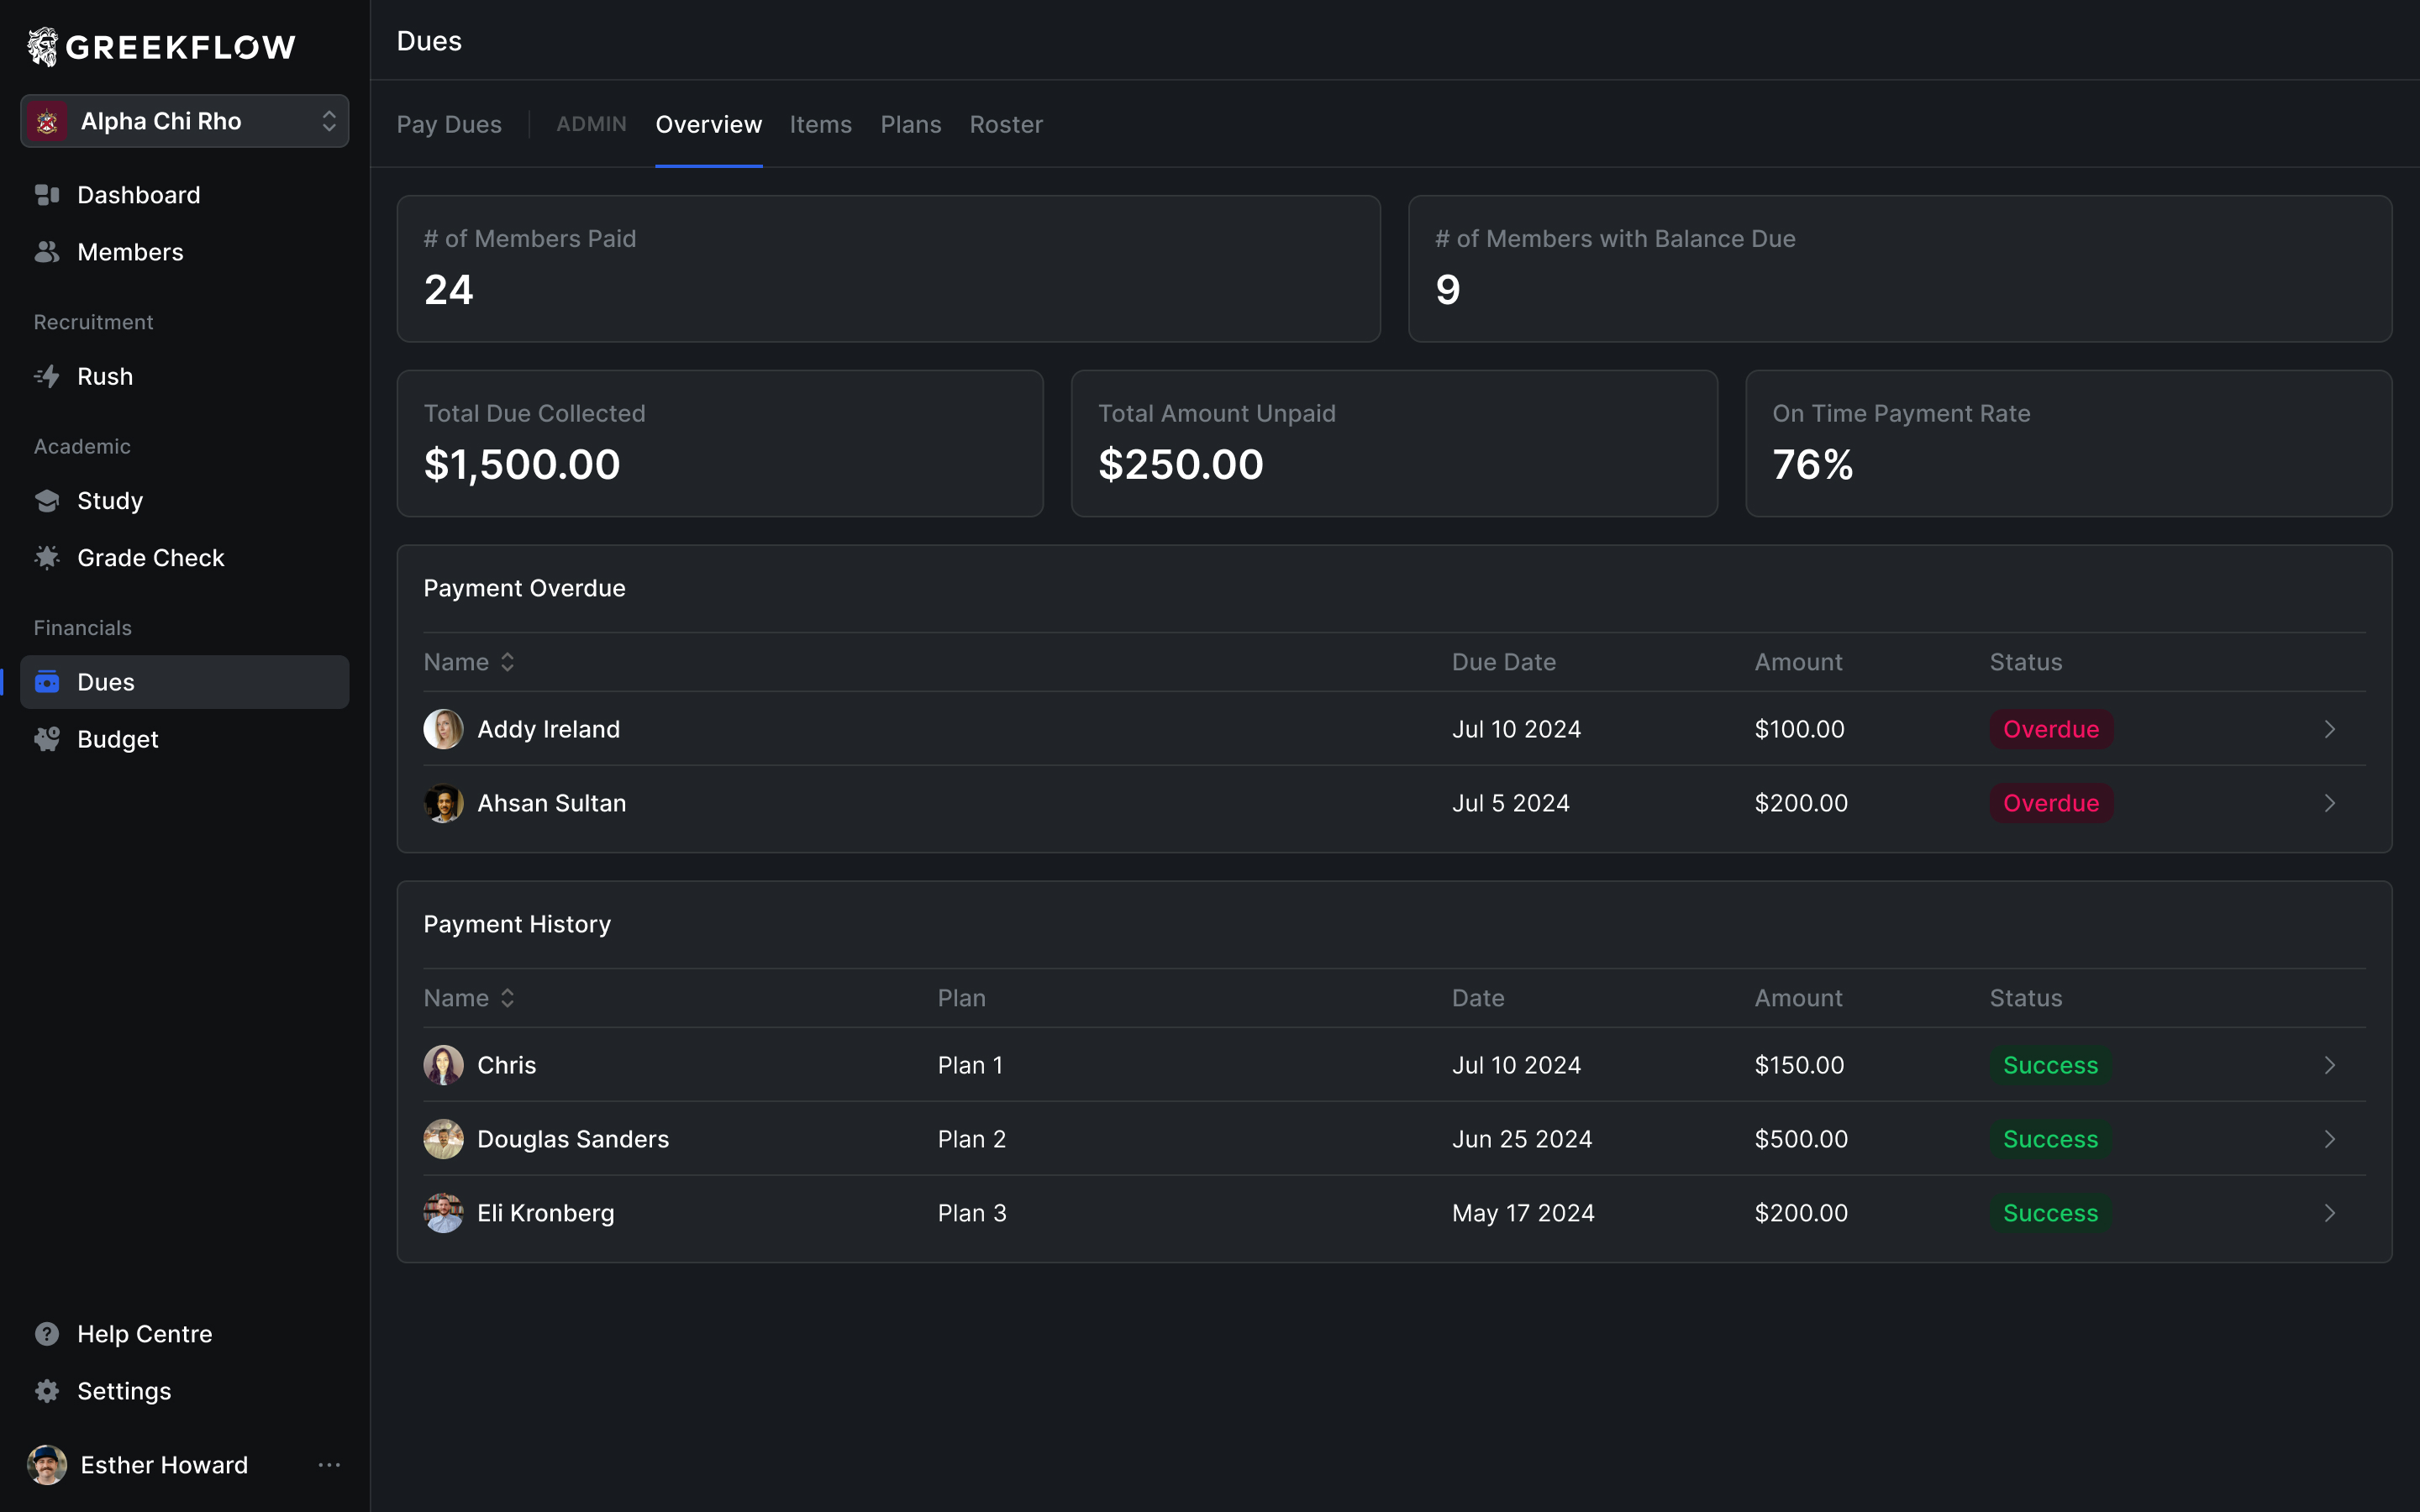This screenshot has height=1512, width=2420.
Task: Click the Settings gear icon
Action: pos(47,1391)
